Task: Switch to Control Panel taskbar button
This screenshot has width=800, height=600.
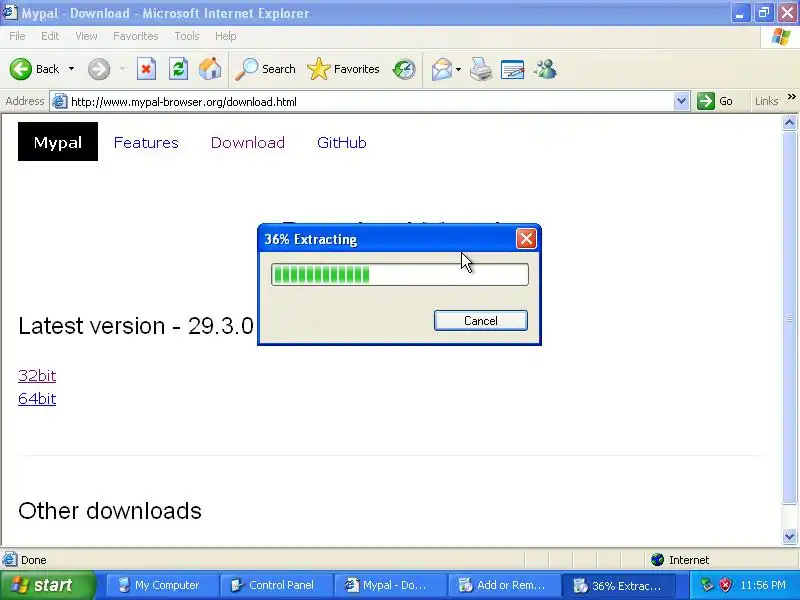Action: 276,585
